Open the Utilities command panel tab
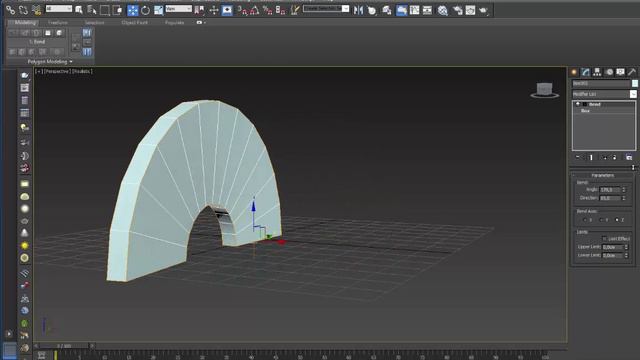 pos(632,72)
